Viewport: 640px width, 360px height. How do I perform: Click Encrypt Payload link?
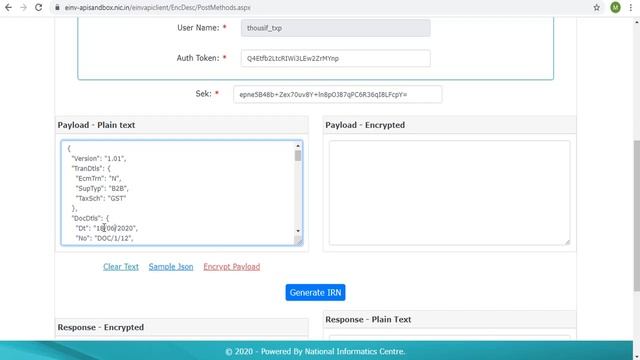click(x=231, y=267)
